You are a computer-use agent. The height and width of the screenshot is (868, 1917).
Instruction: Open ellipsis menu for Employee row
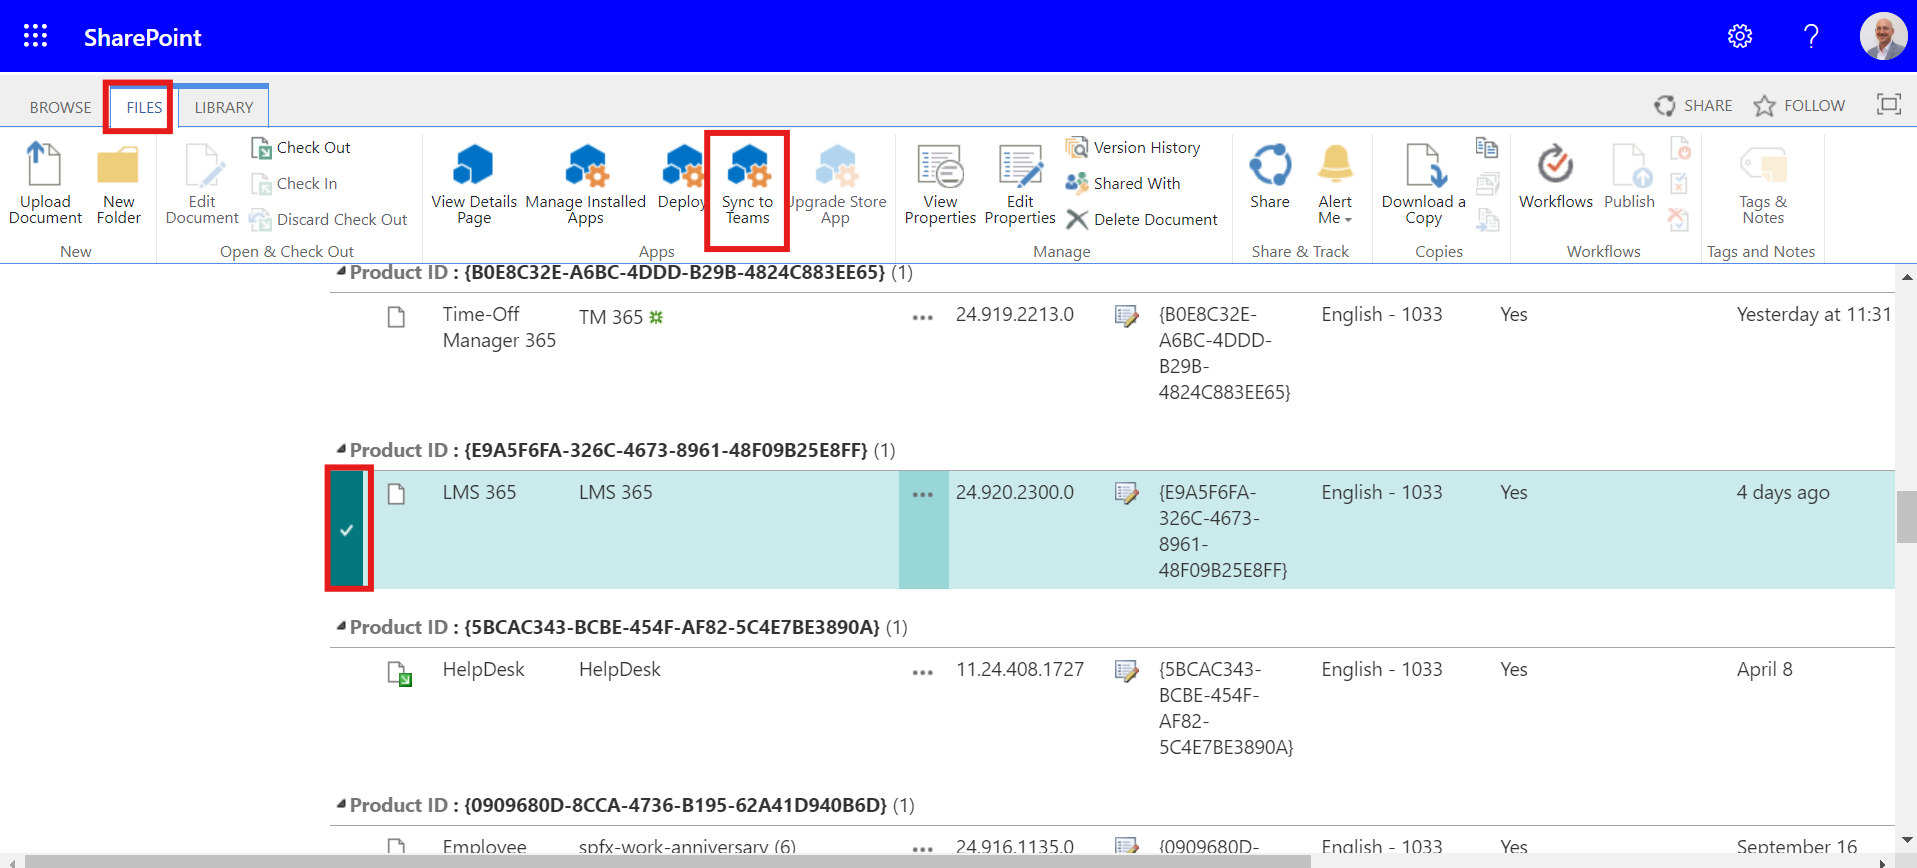click(923, 848)
